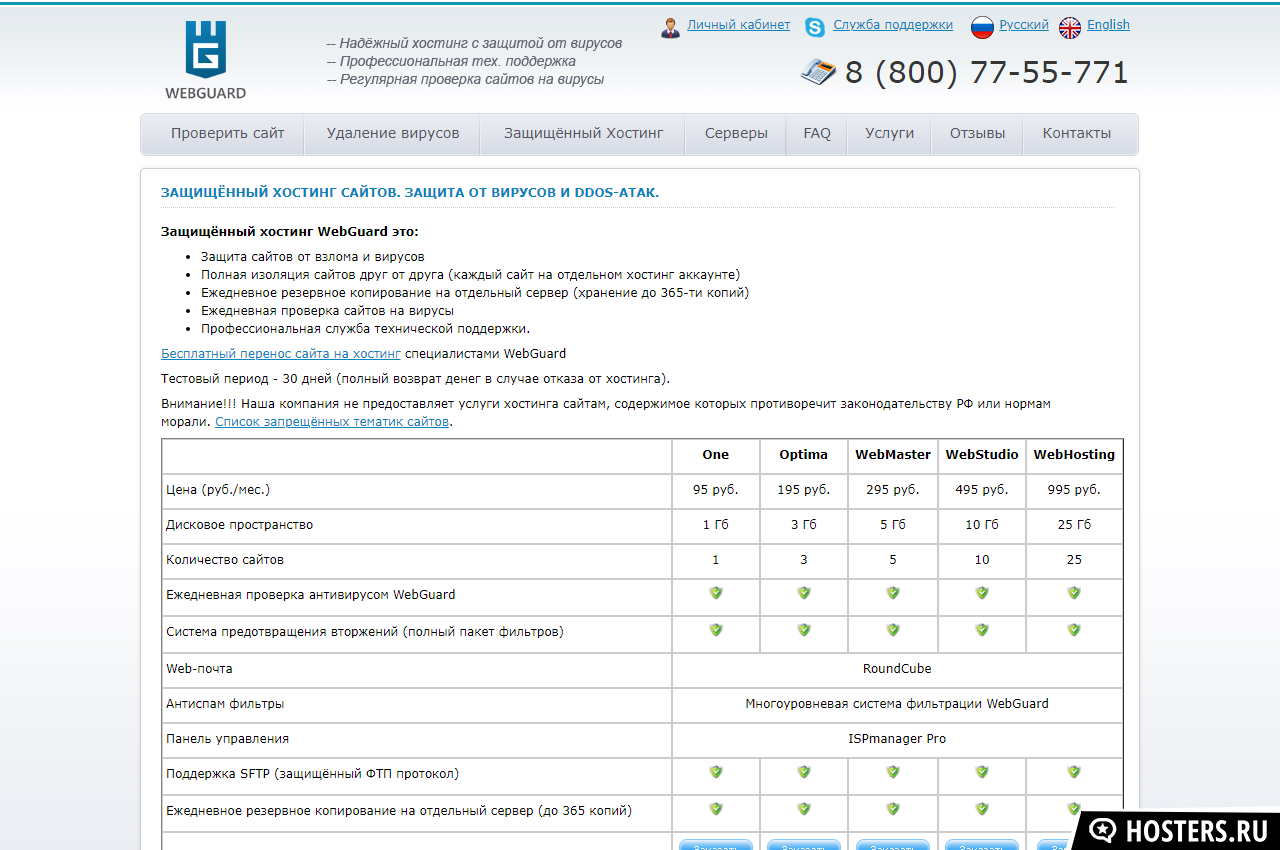Click SFTP support shield in One column
Image resolution: width=1280 pixels, height=850 pixels.
(x=716, y=772)
